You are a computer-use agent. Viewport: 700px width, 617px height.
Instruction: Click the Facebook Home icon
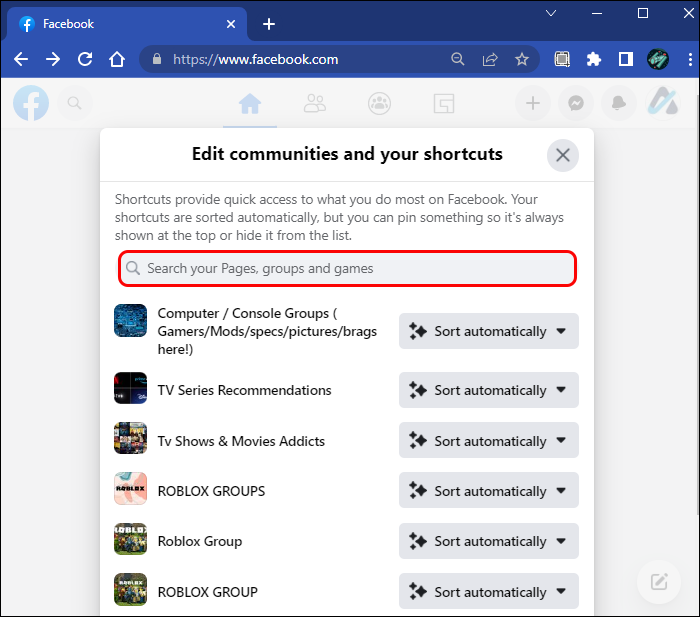pyautogui.click(x=250, y=103)
